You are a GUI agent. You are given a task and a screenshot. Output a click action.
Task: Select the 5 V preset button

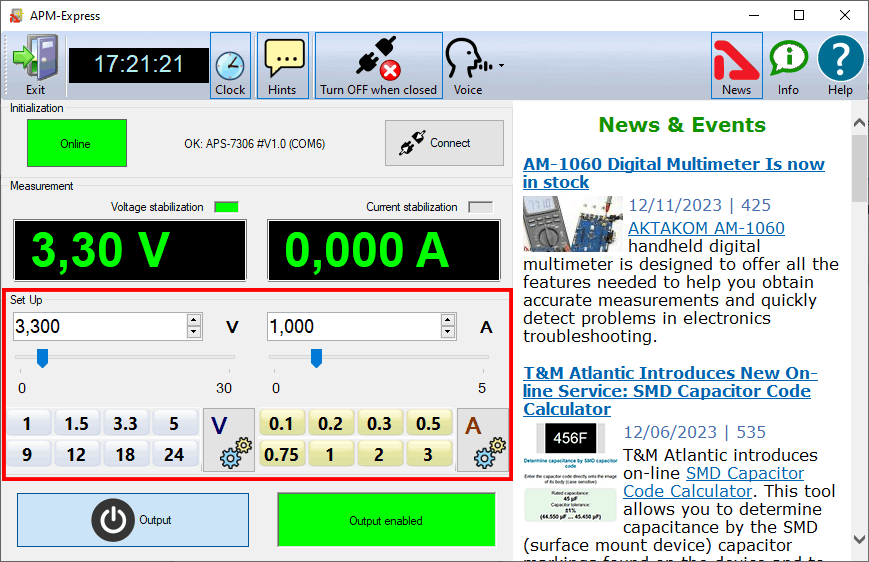point(174,424)
